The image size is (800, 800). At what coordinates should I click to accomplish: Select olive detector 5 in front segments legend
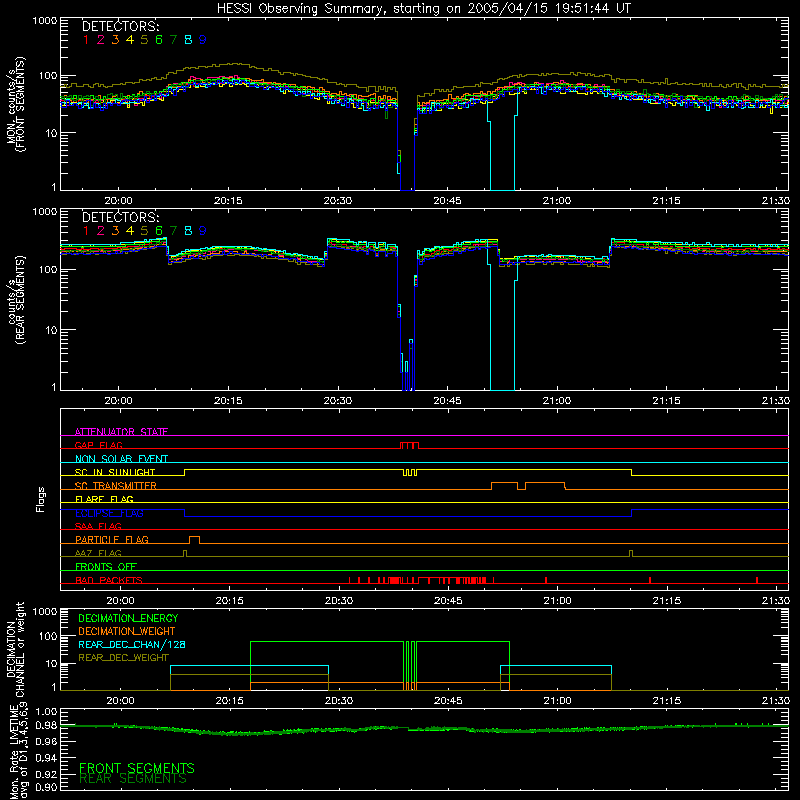click(144, 40)
